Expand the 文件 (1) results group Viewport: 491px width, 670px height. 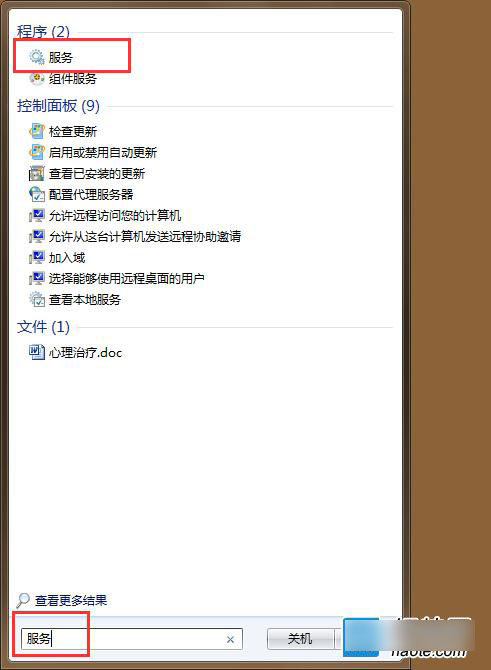coord(43,327)
